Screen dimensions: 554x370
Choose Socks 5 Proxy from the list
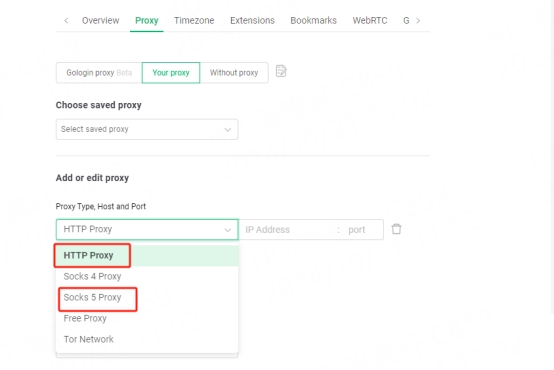click(x=147, y=298)
